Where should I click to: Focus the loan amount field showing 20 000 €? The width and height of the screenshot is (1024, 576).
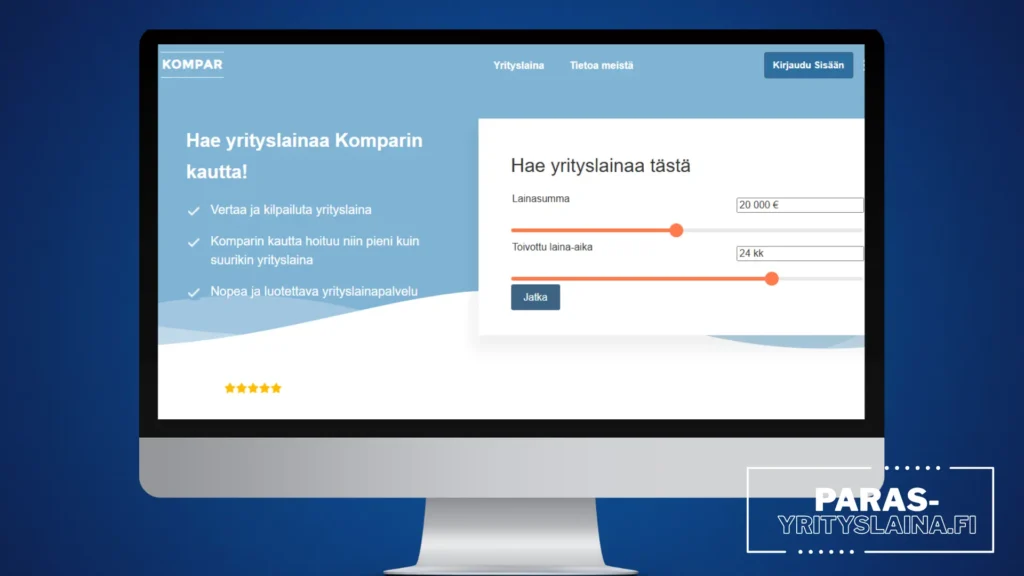click(x=798, y=205)
